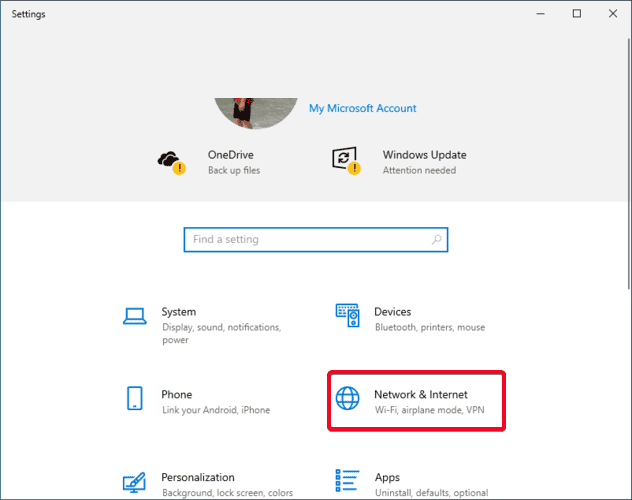Open the Devices category title
The height and width of the screenshot is (500, 632).
pos(393,312)
